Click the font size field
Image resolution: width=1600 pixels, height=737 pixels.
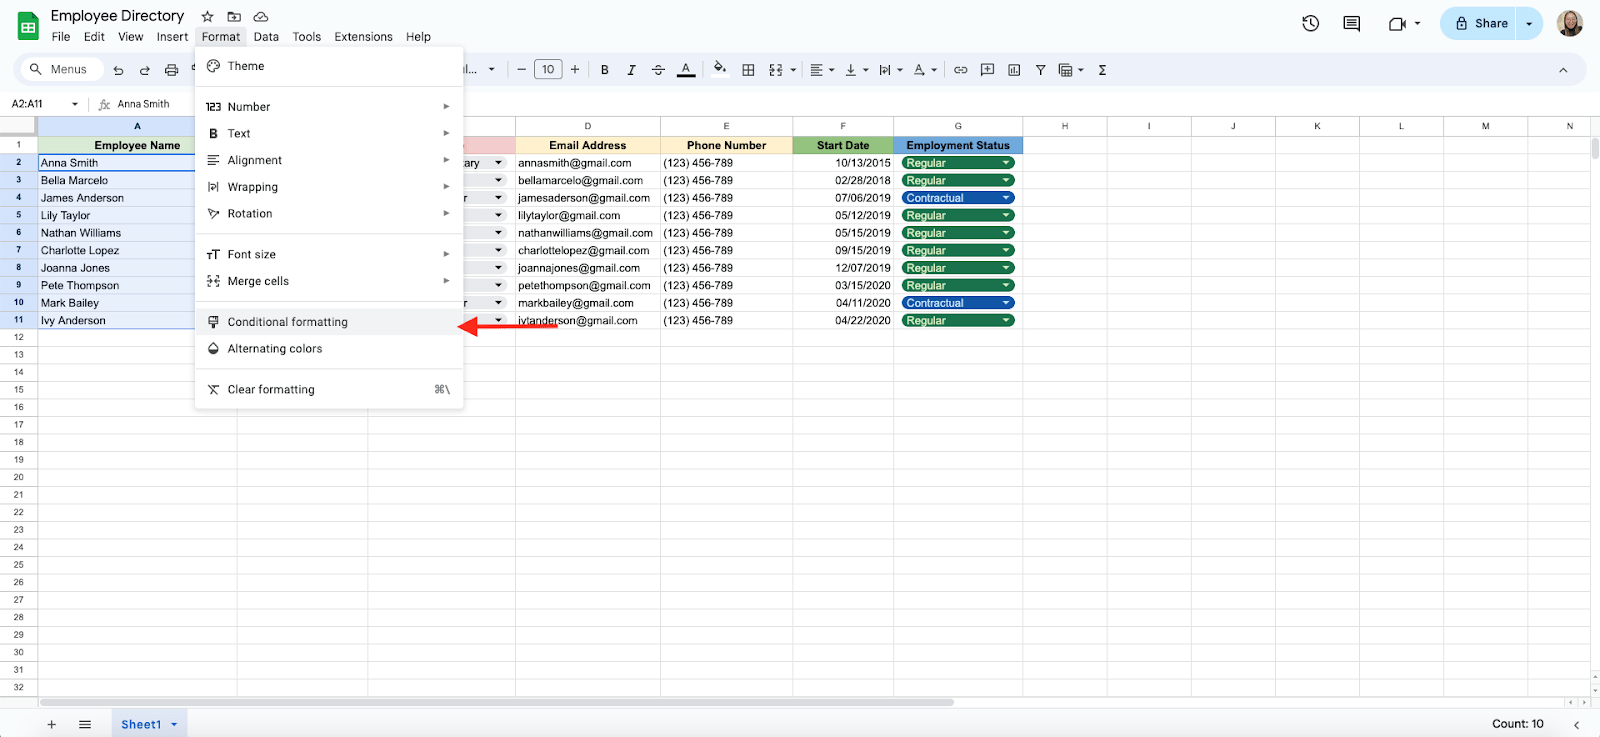coord(548,69)
